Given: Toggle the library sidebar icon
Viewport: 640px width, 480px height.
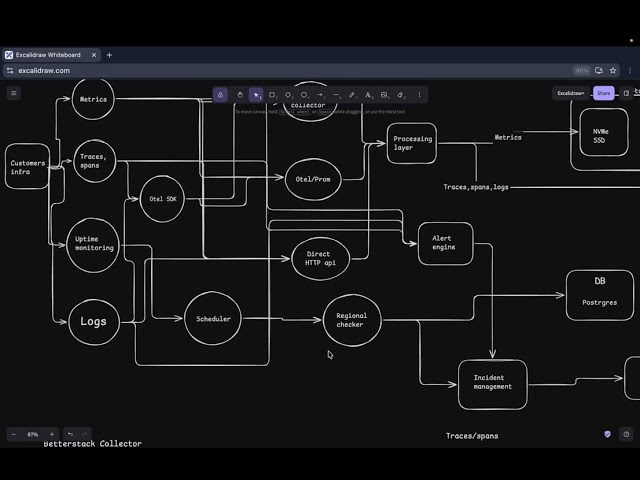Looking at the screenshot, I should (x=626, y=93).
